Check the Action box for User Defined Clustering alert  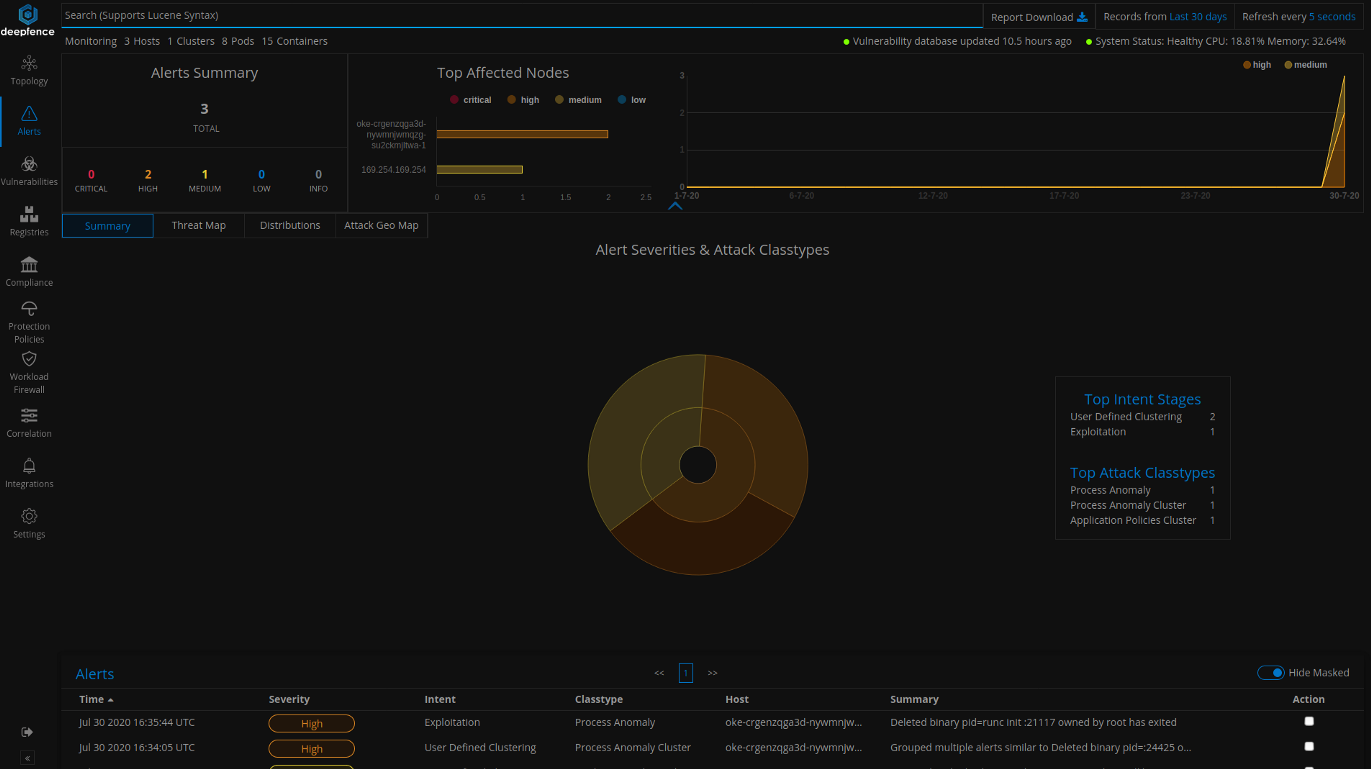click(1309, 745)
